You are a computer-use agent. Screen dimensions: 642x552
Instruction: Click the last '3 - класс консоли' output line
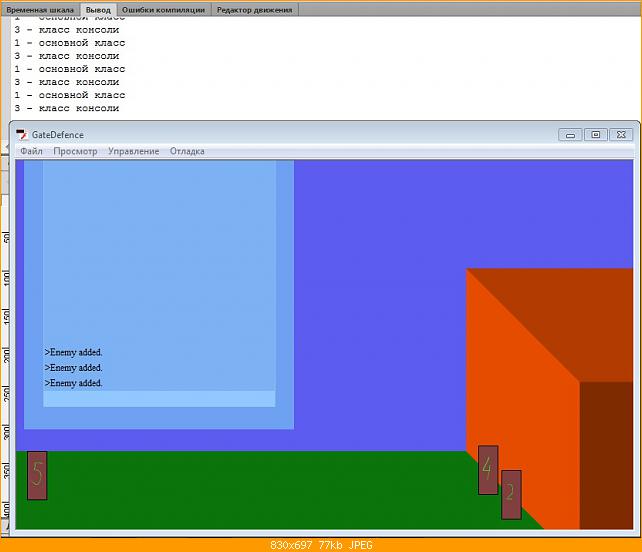[x=67, y=108]
